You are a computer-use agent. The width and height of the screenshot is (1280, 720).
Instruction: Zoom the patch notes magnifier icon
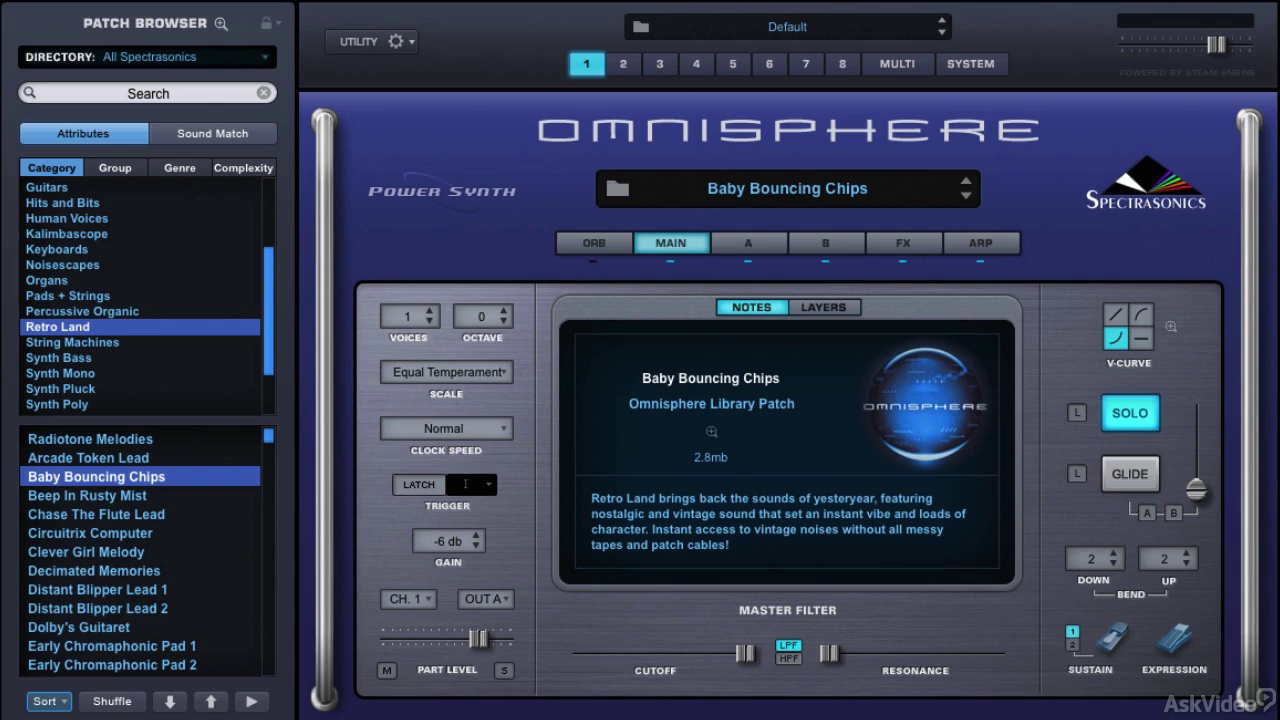[712, 432]
